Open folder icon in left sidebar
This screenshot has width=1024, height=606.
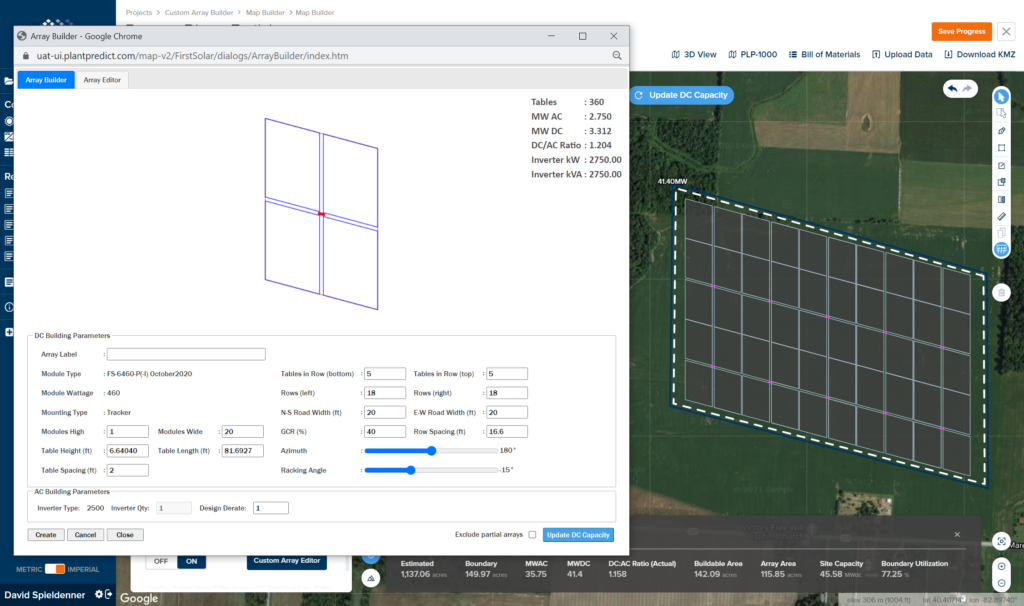(8, 81)
